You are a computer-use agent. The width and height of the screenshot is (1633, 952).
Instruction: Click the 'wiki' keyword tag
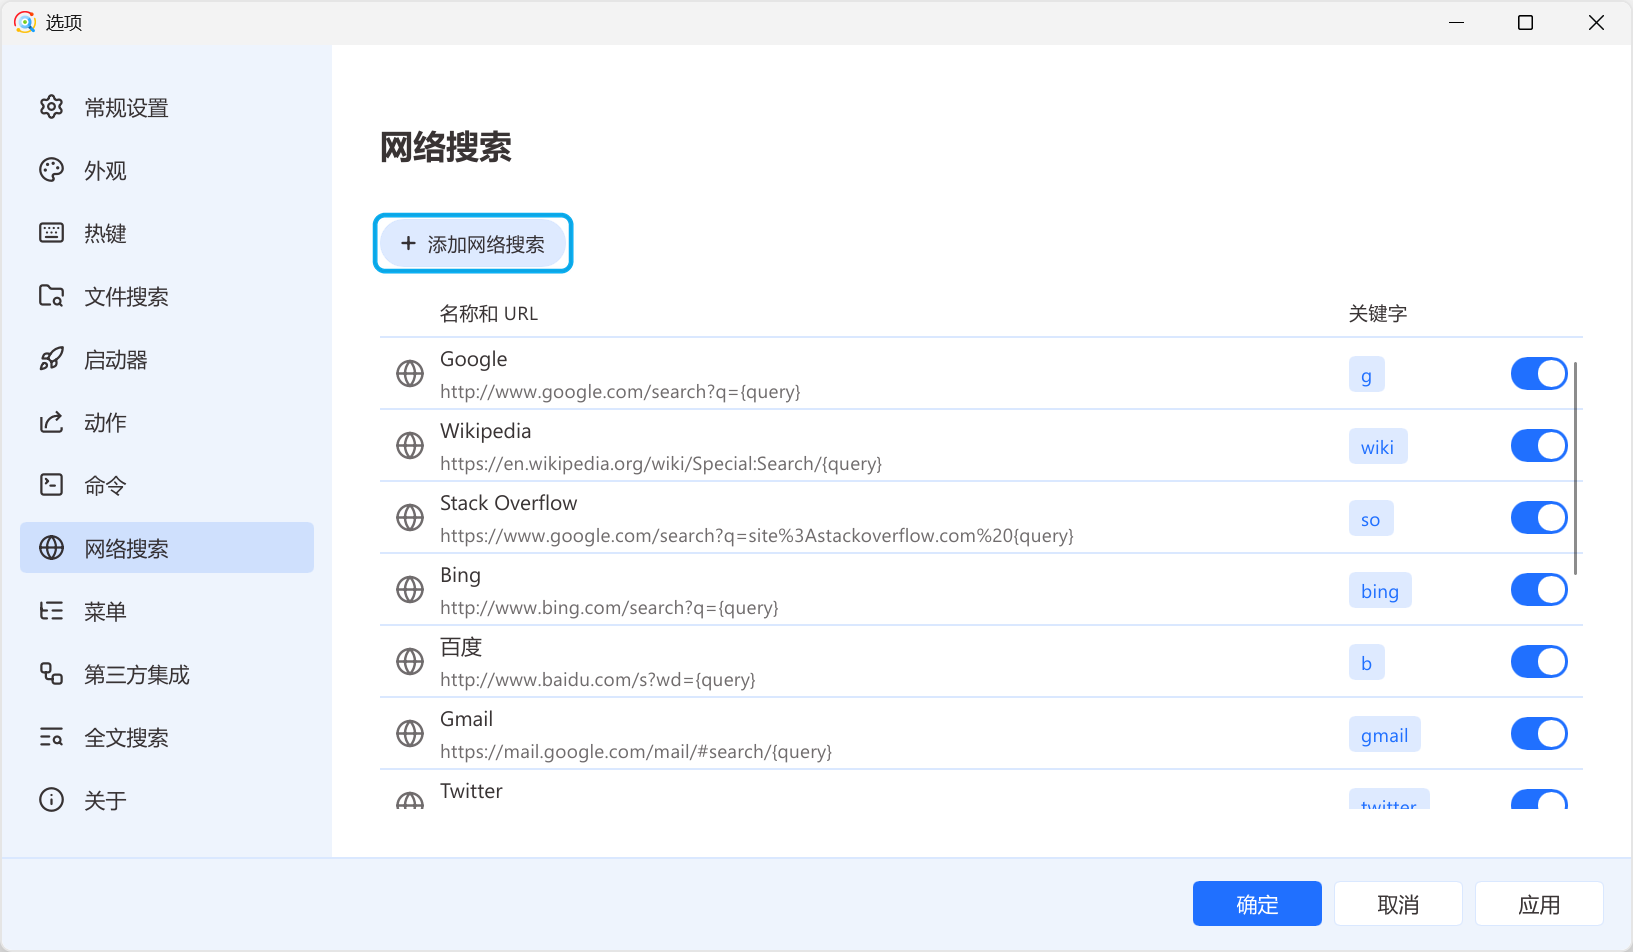[x=1378, y=447]
